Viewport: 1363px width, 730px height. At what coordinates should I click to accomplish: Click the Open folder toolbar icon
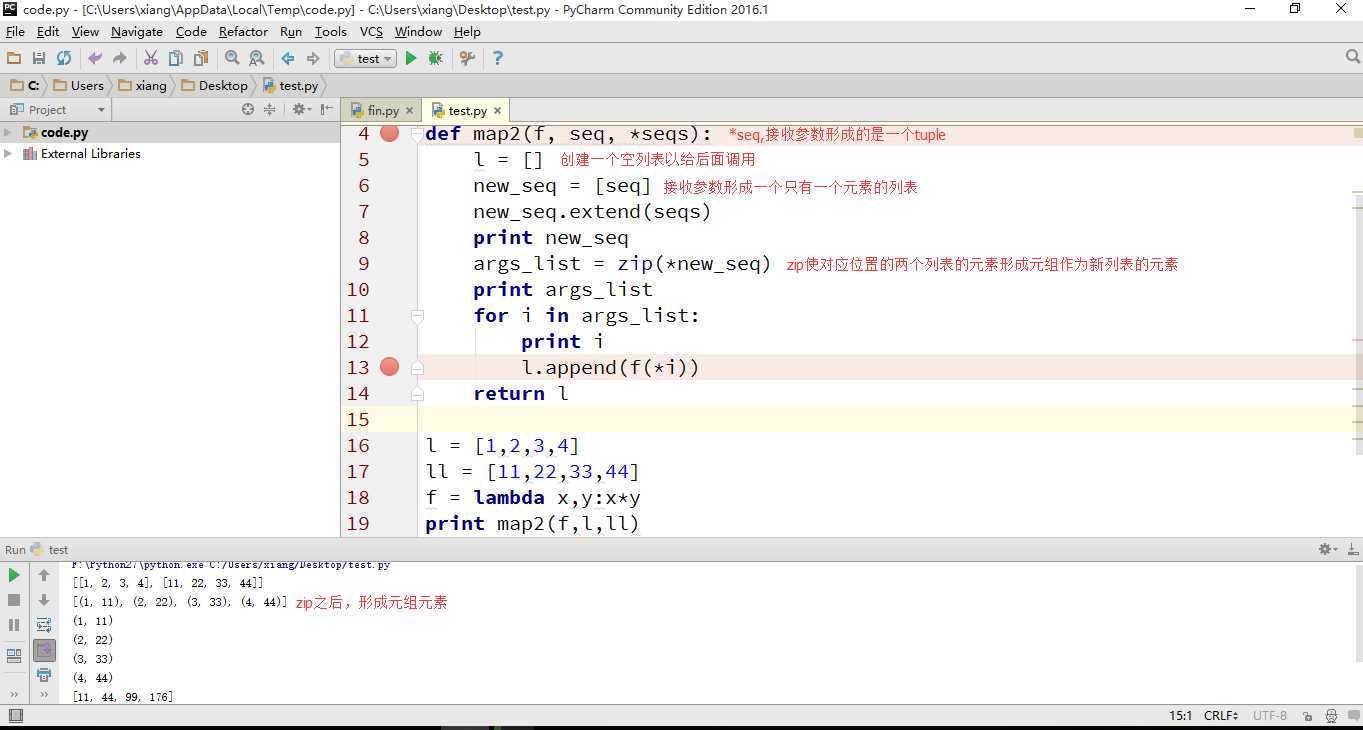click(x=14, y=59)
